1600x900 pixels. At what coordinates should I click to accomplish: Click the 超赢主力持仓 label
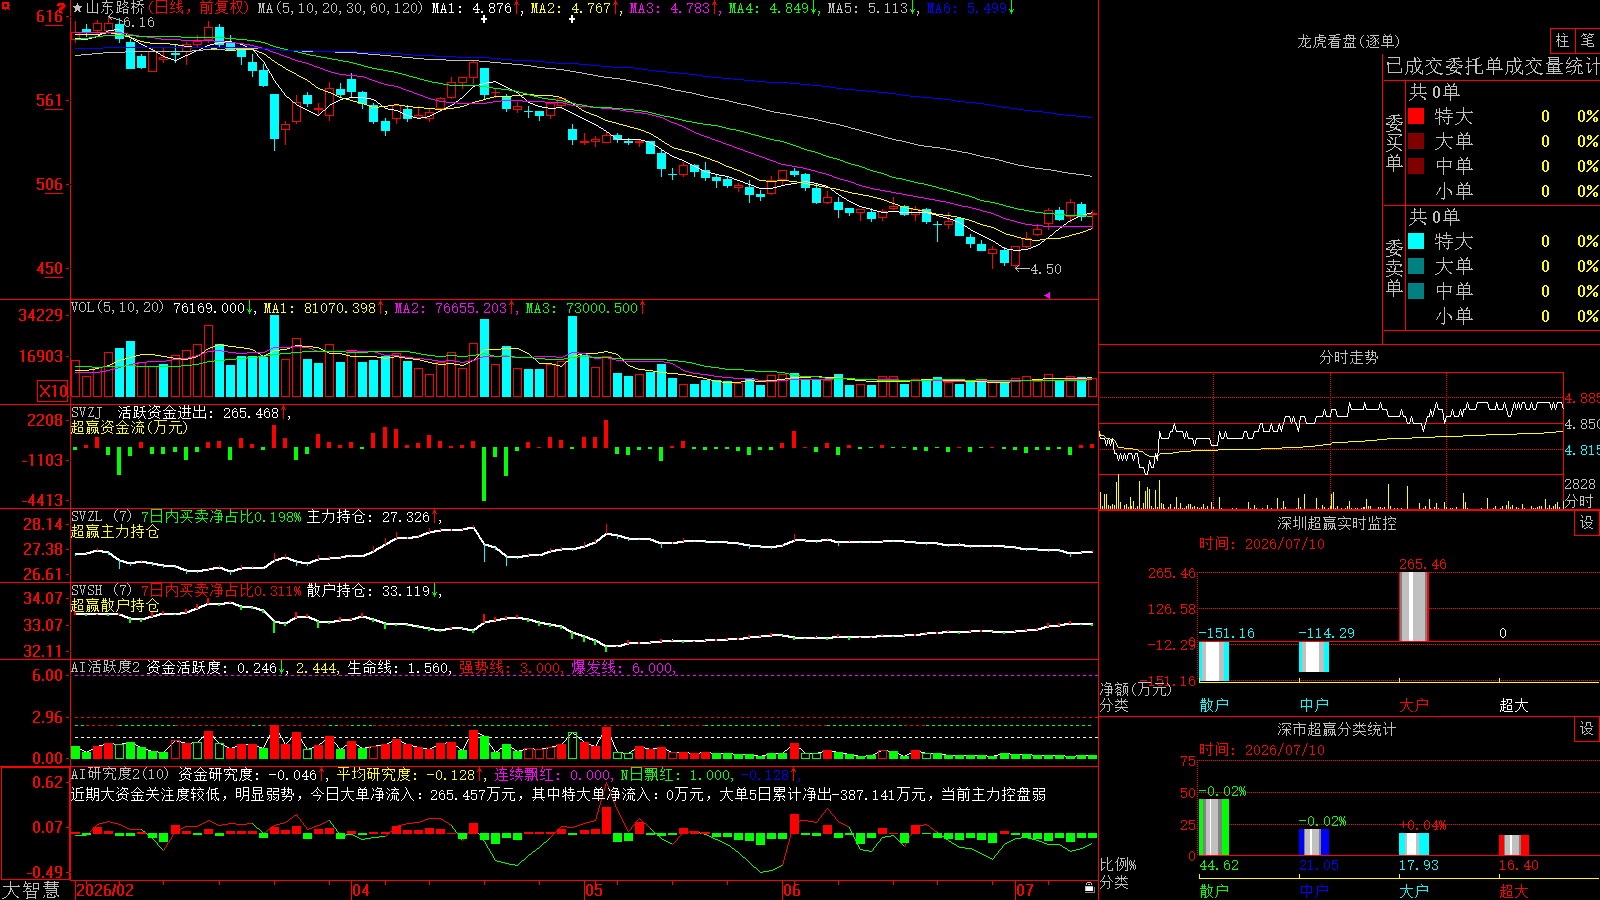(x=115, y=531)
